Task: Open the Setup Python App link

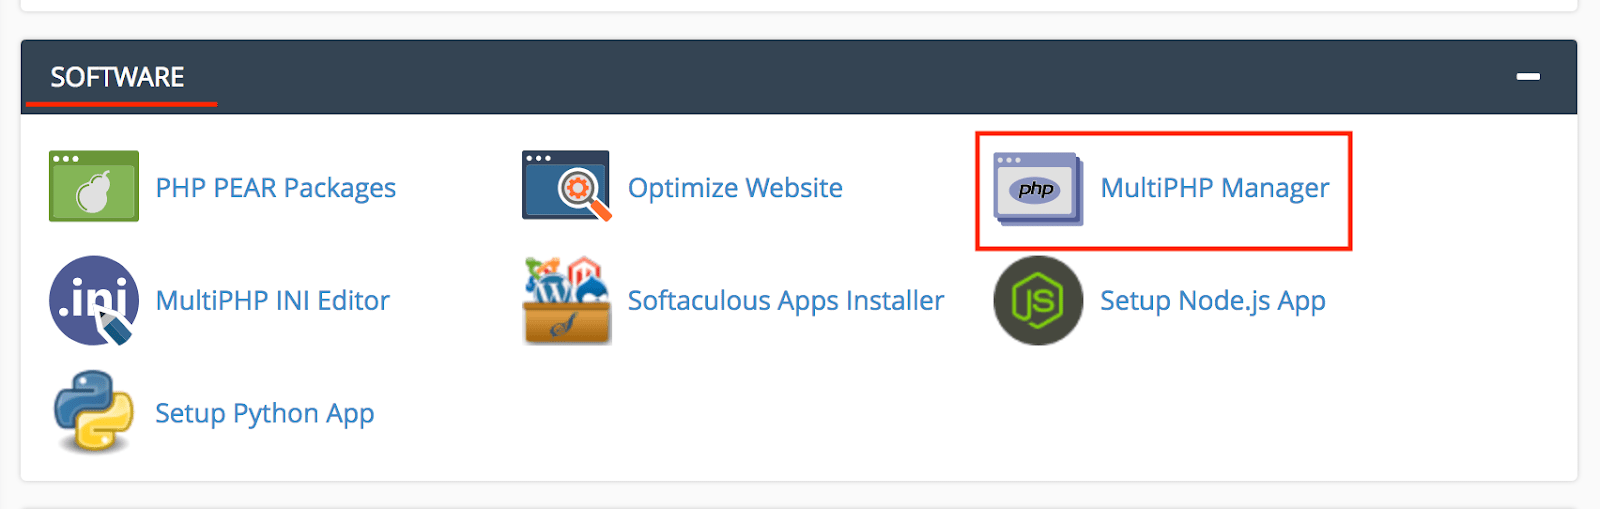Action: point(265,414)
